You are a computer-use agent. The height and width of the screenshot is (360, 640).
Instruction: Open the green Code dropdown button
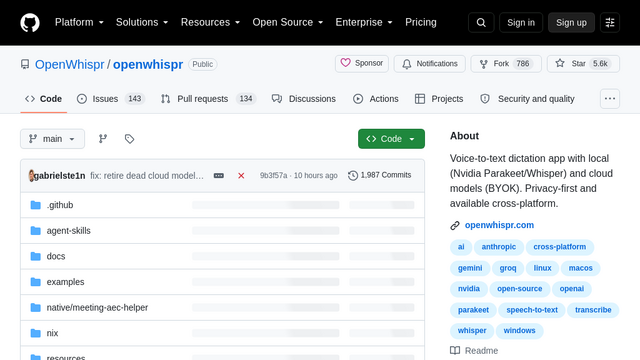pyautogui.click(x=391, y=139)
